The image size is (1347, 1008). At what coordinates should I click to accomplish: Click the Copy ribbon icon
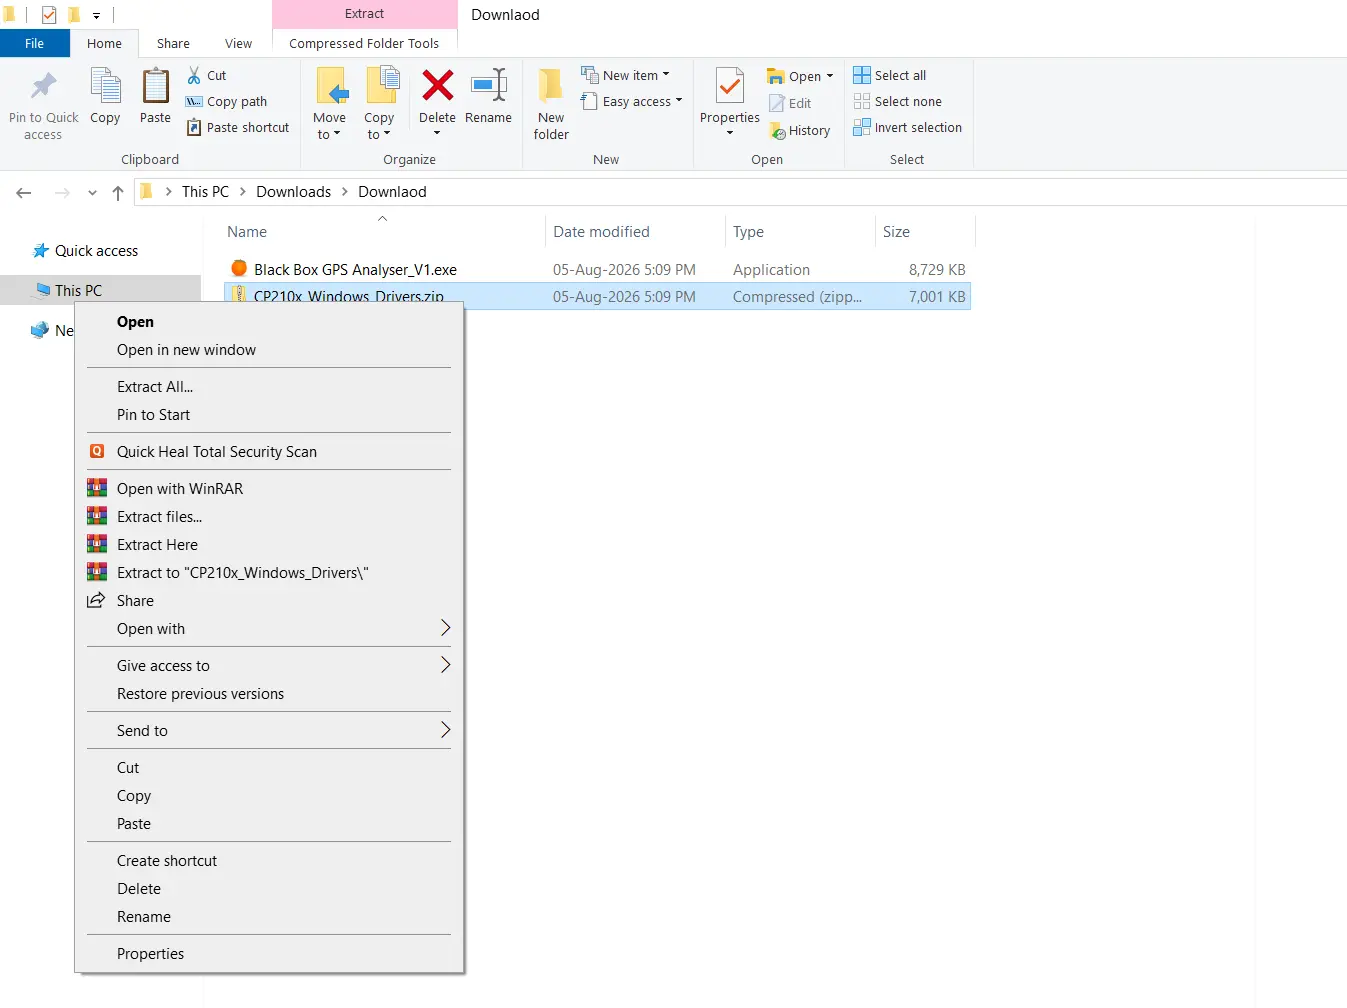click(105, 87)
